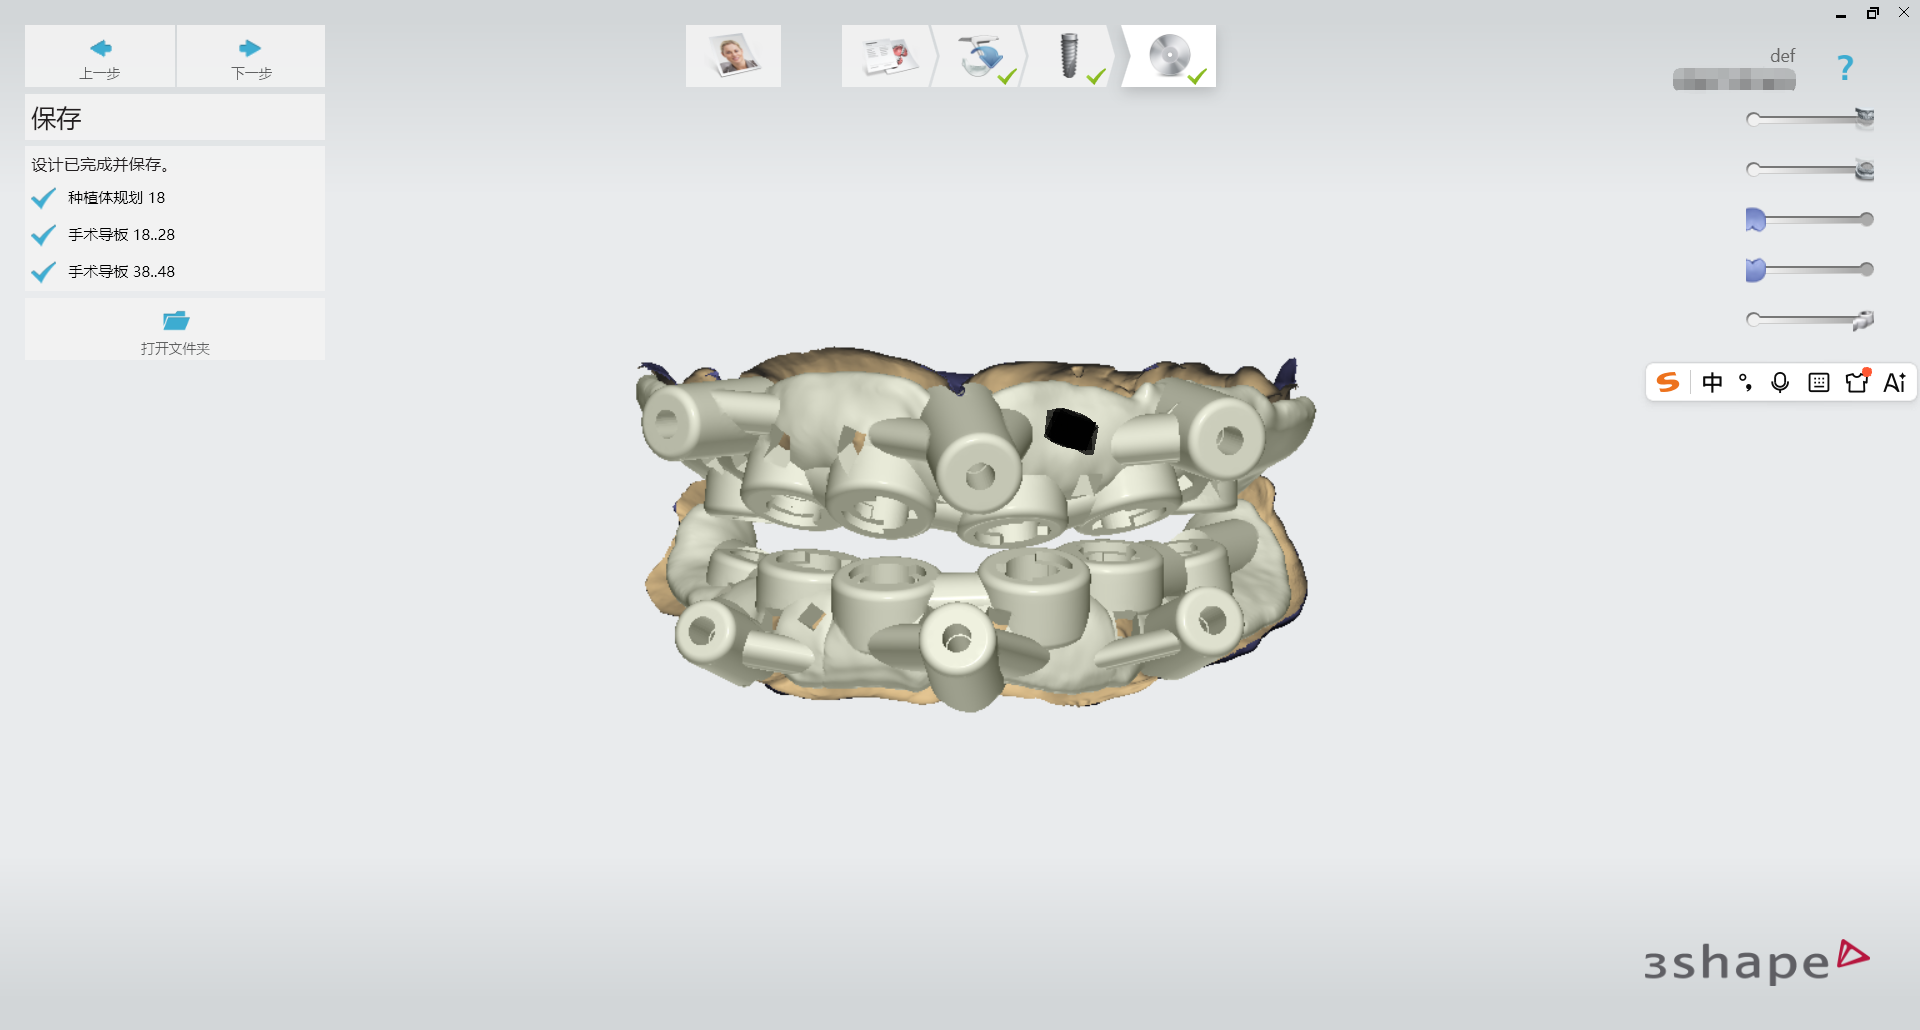Image resolution: width=1920 pixels, height=1030 pixels.
Task: Go back with the 上一步 arrow
Action: point(100,57)
